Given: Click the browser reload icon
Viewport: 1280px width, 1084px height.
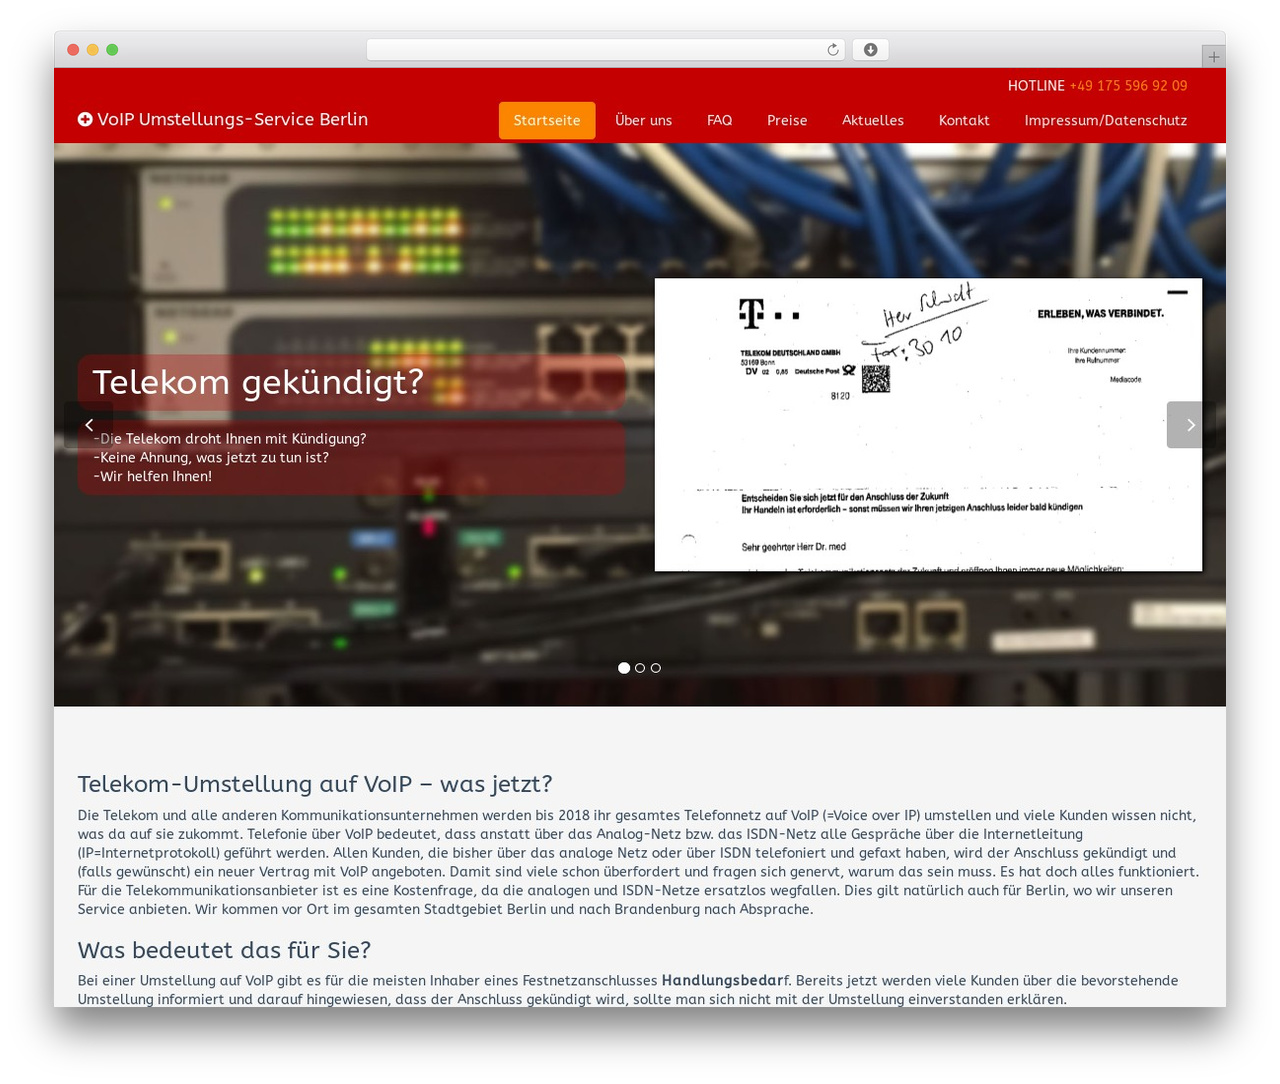Looking at the screenshot, I should pyautogui.click(x=832, y=50).
